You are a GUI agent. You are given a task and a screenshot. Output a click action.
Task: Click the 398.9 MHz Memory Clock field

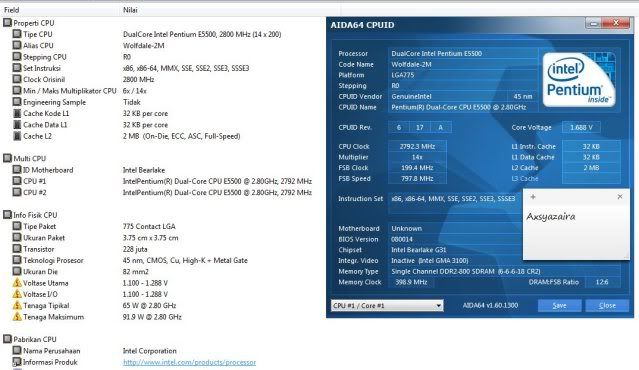click(411, 282)
